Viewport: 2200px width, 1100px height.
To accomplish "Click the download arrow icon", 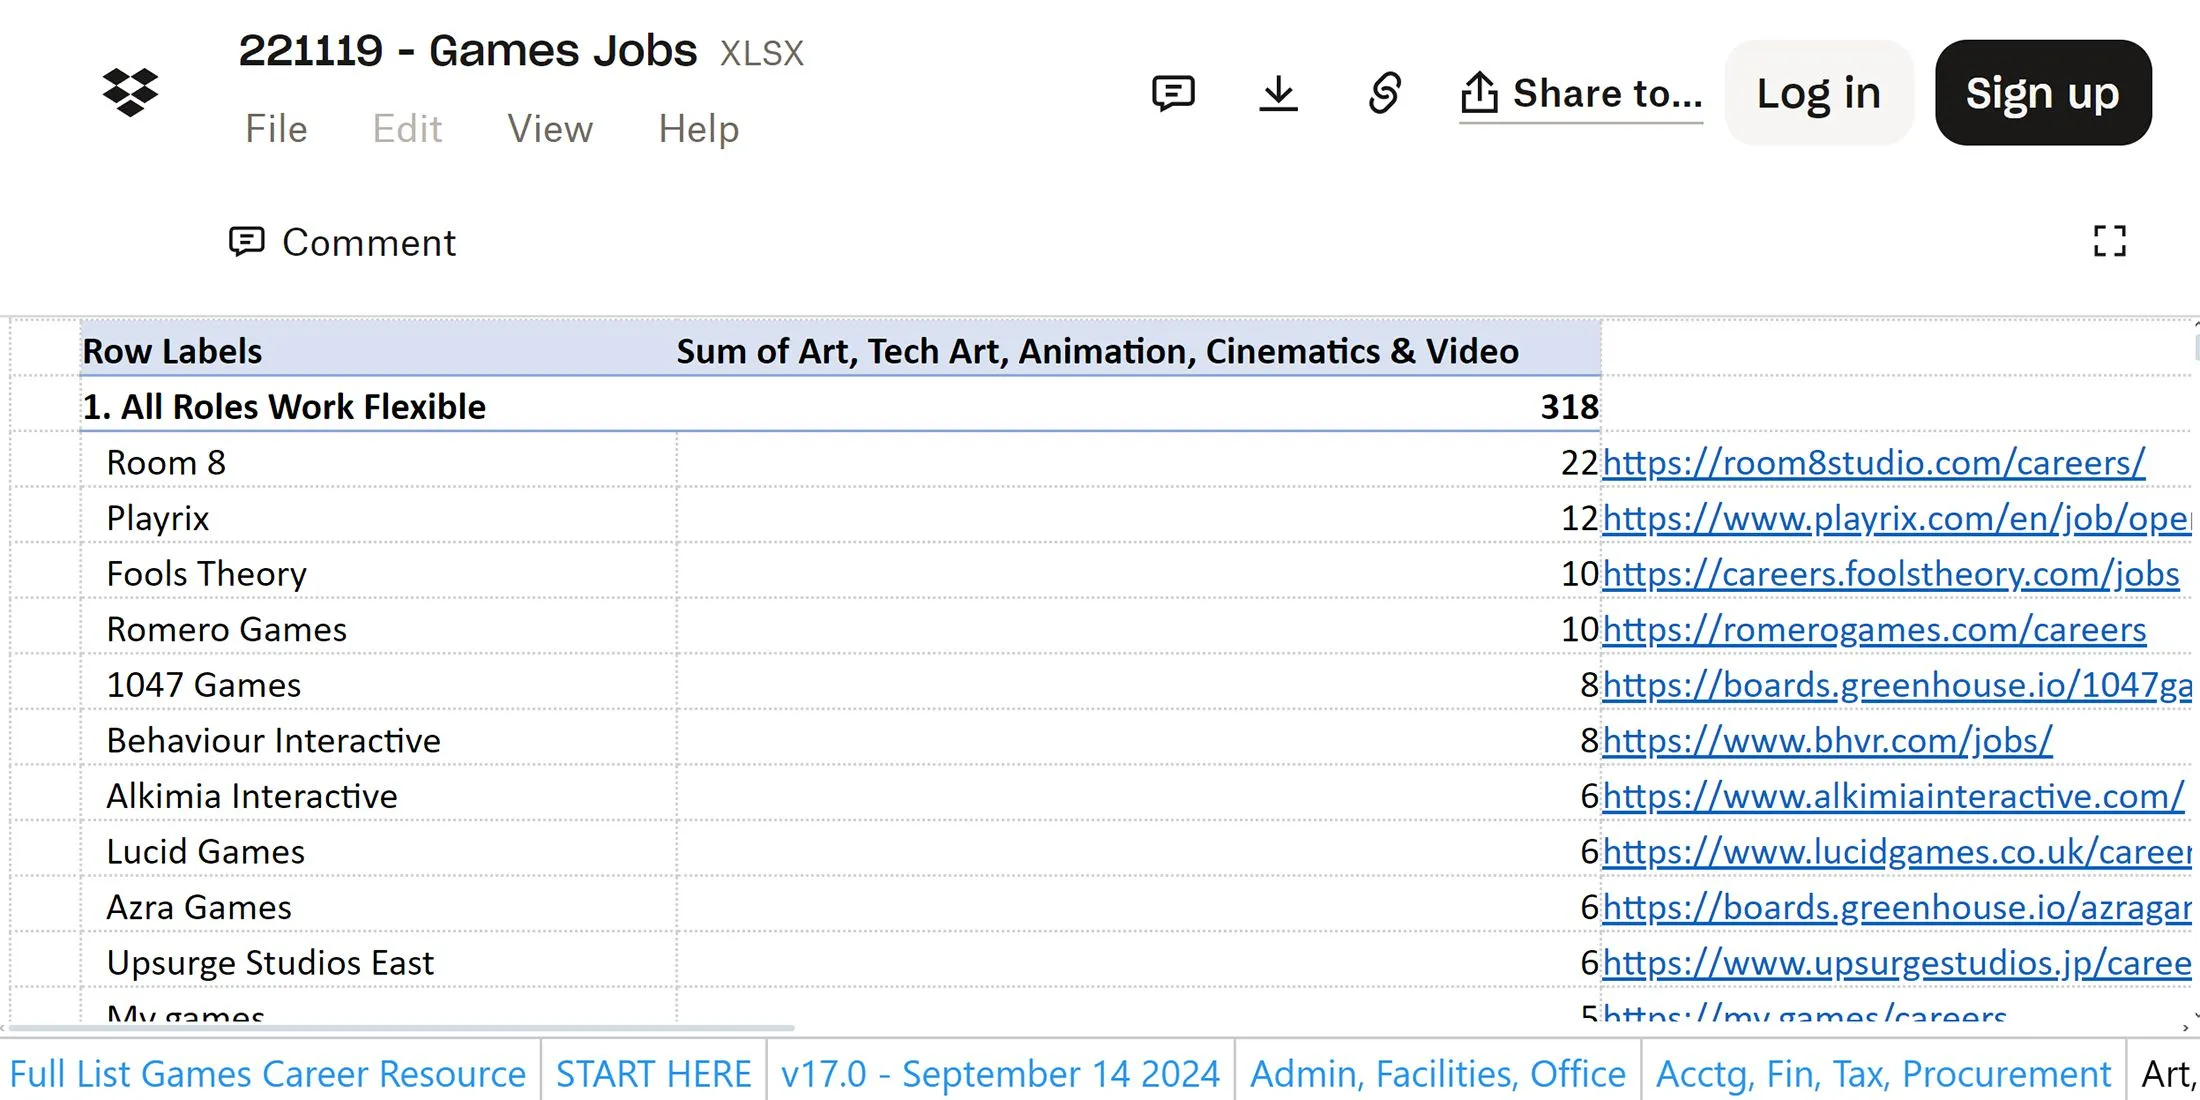I will pos(1278,93).
